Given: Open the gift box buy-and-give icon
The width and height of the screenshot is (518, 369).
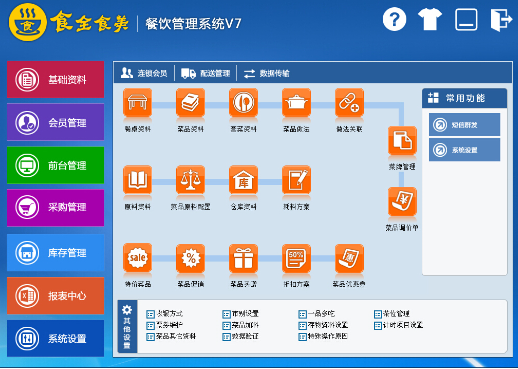Looking at the screenshot, I should [x=243, y=258].
